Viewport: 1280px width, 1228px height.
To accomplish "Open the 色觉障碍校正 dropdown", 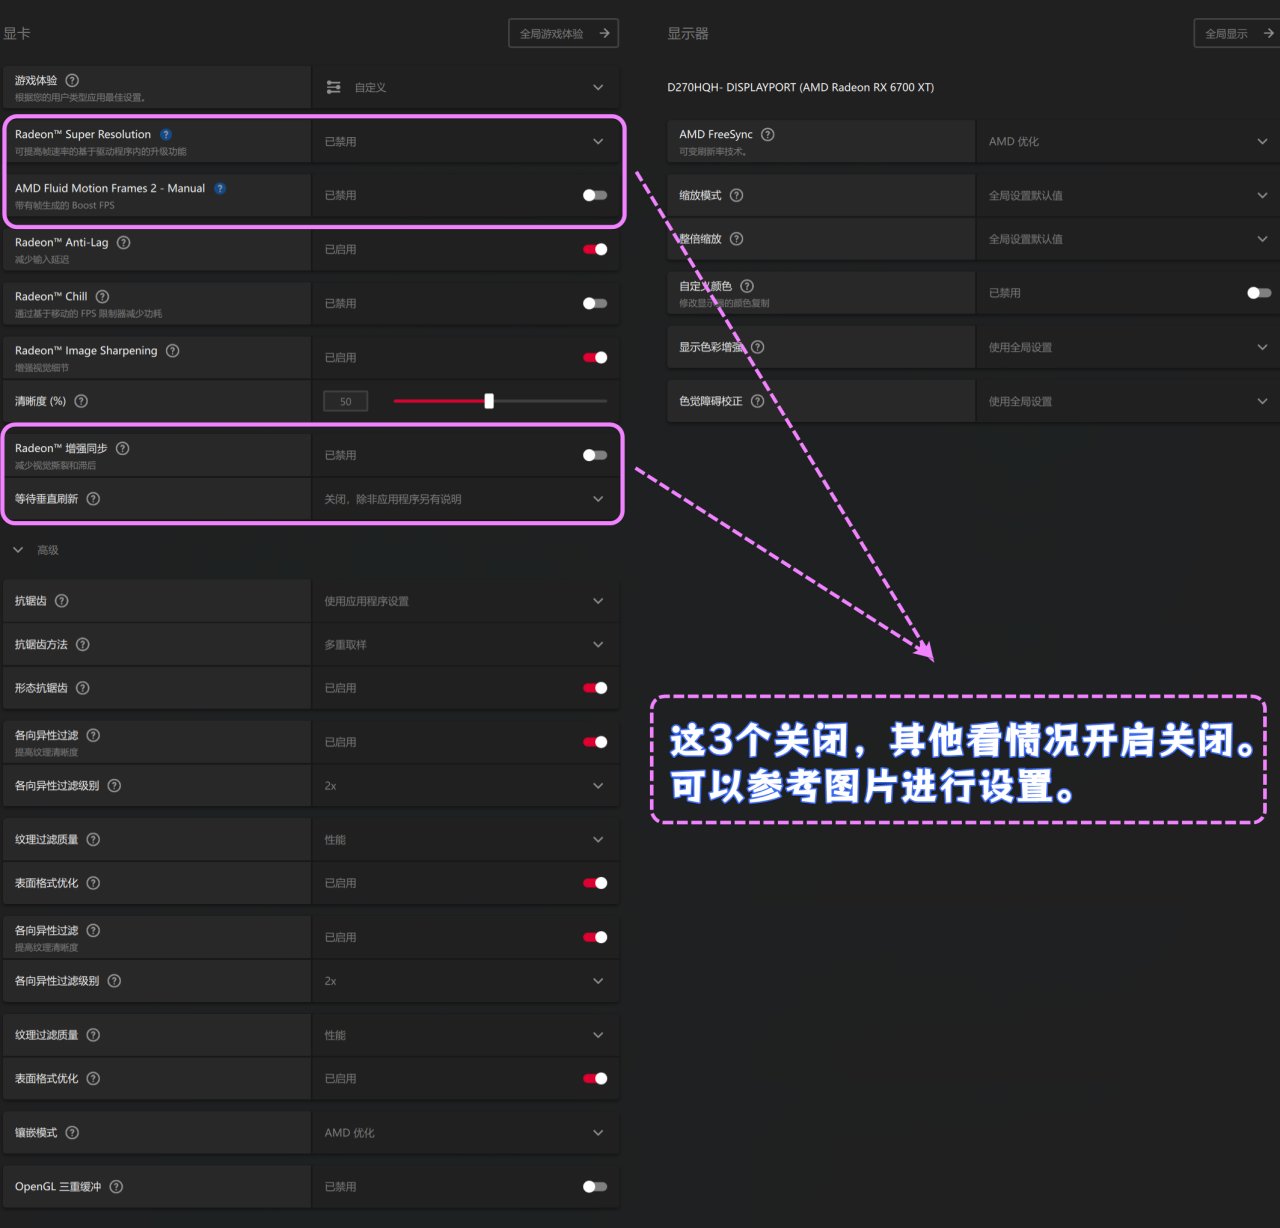I will point(1128,401).
